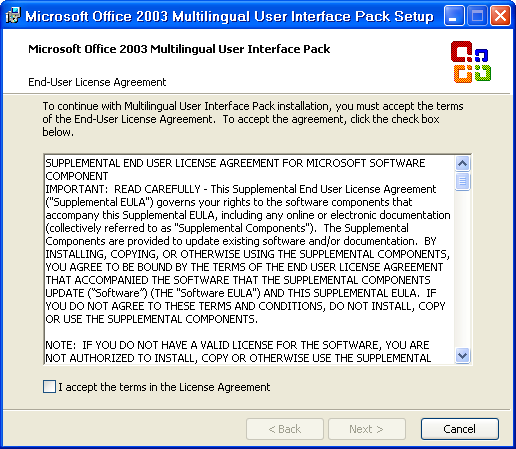The height and width of the screenshot is (449, 516).
Task: Click the Microsoft Office logo
Action: (471, 62)
